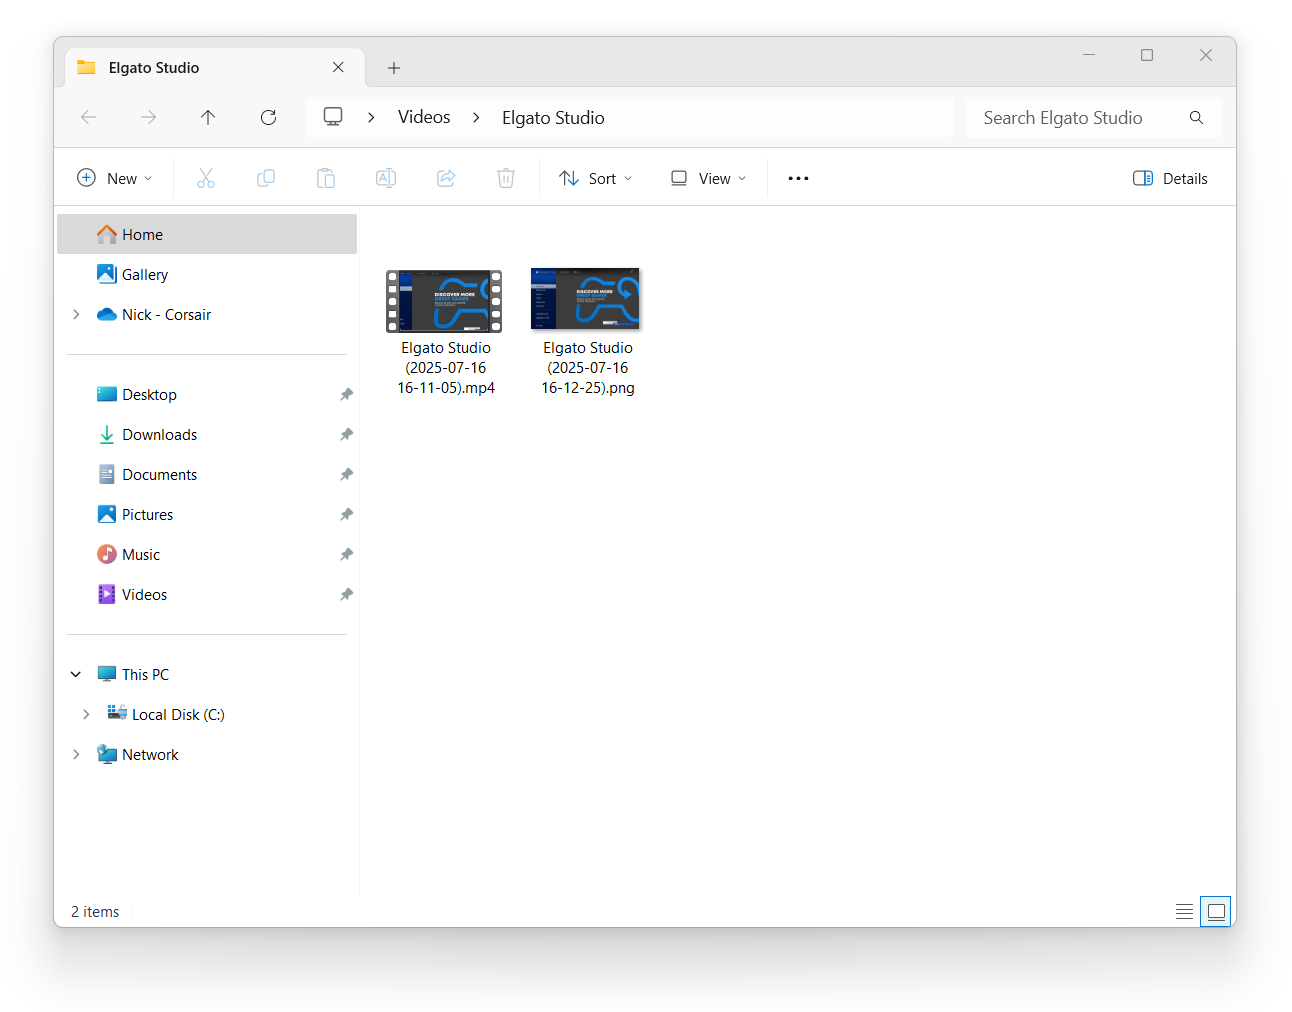This screenshot has width=1292, height=1012.
Task: Click the Share icon in the toolbar
Action: coord(446,178)
